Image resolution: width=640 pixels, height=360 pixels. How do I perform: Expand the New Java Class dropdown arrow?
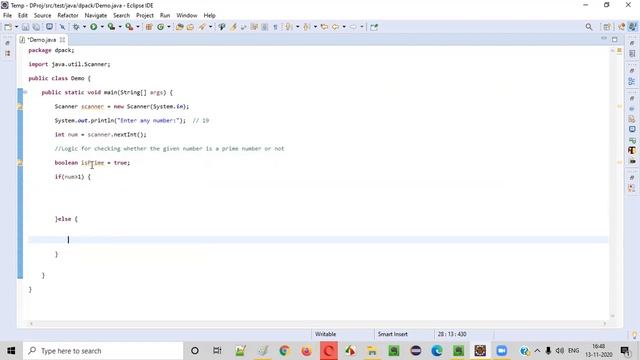pyautogui.click(x=169, y=27)
